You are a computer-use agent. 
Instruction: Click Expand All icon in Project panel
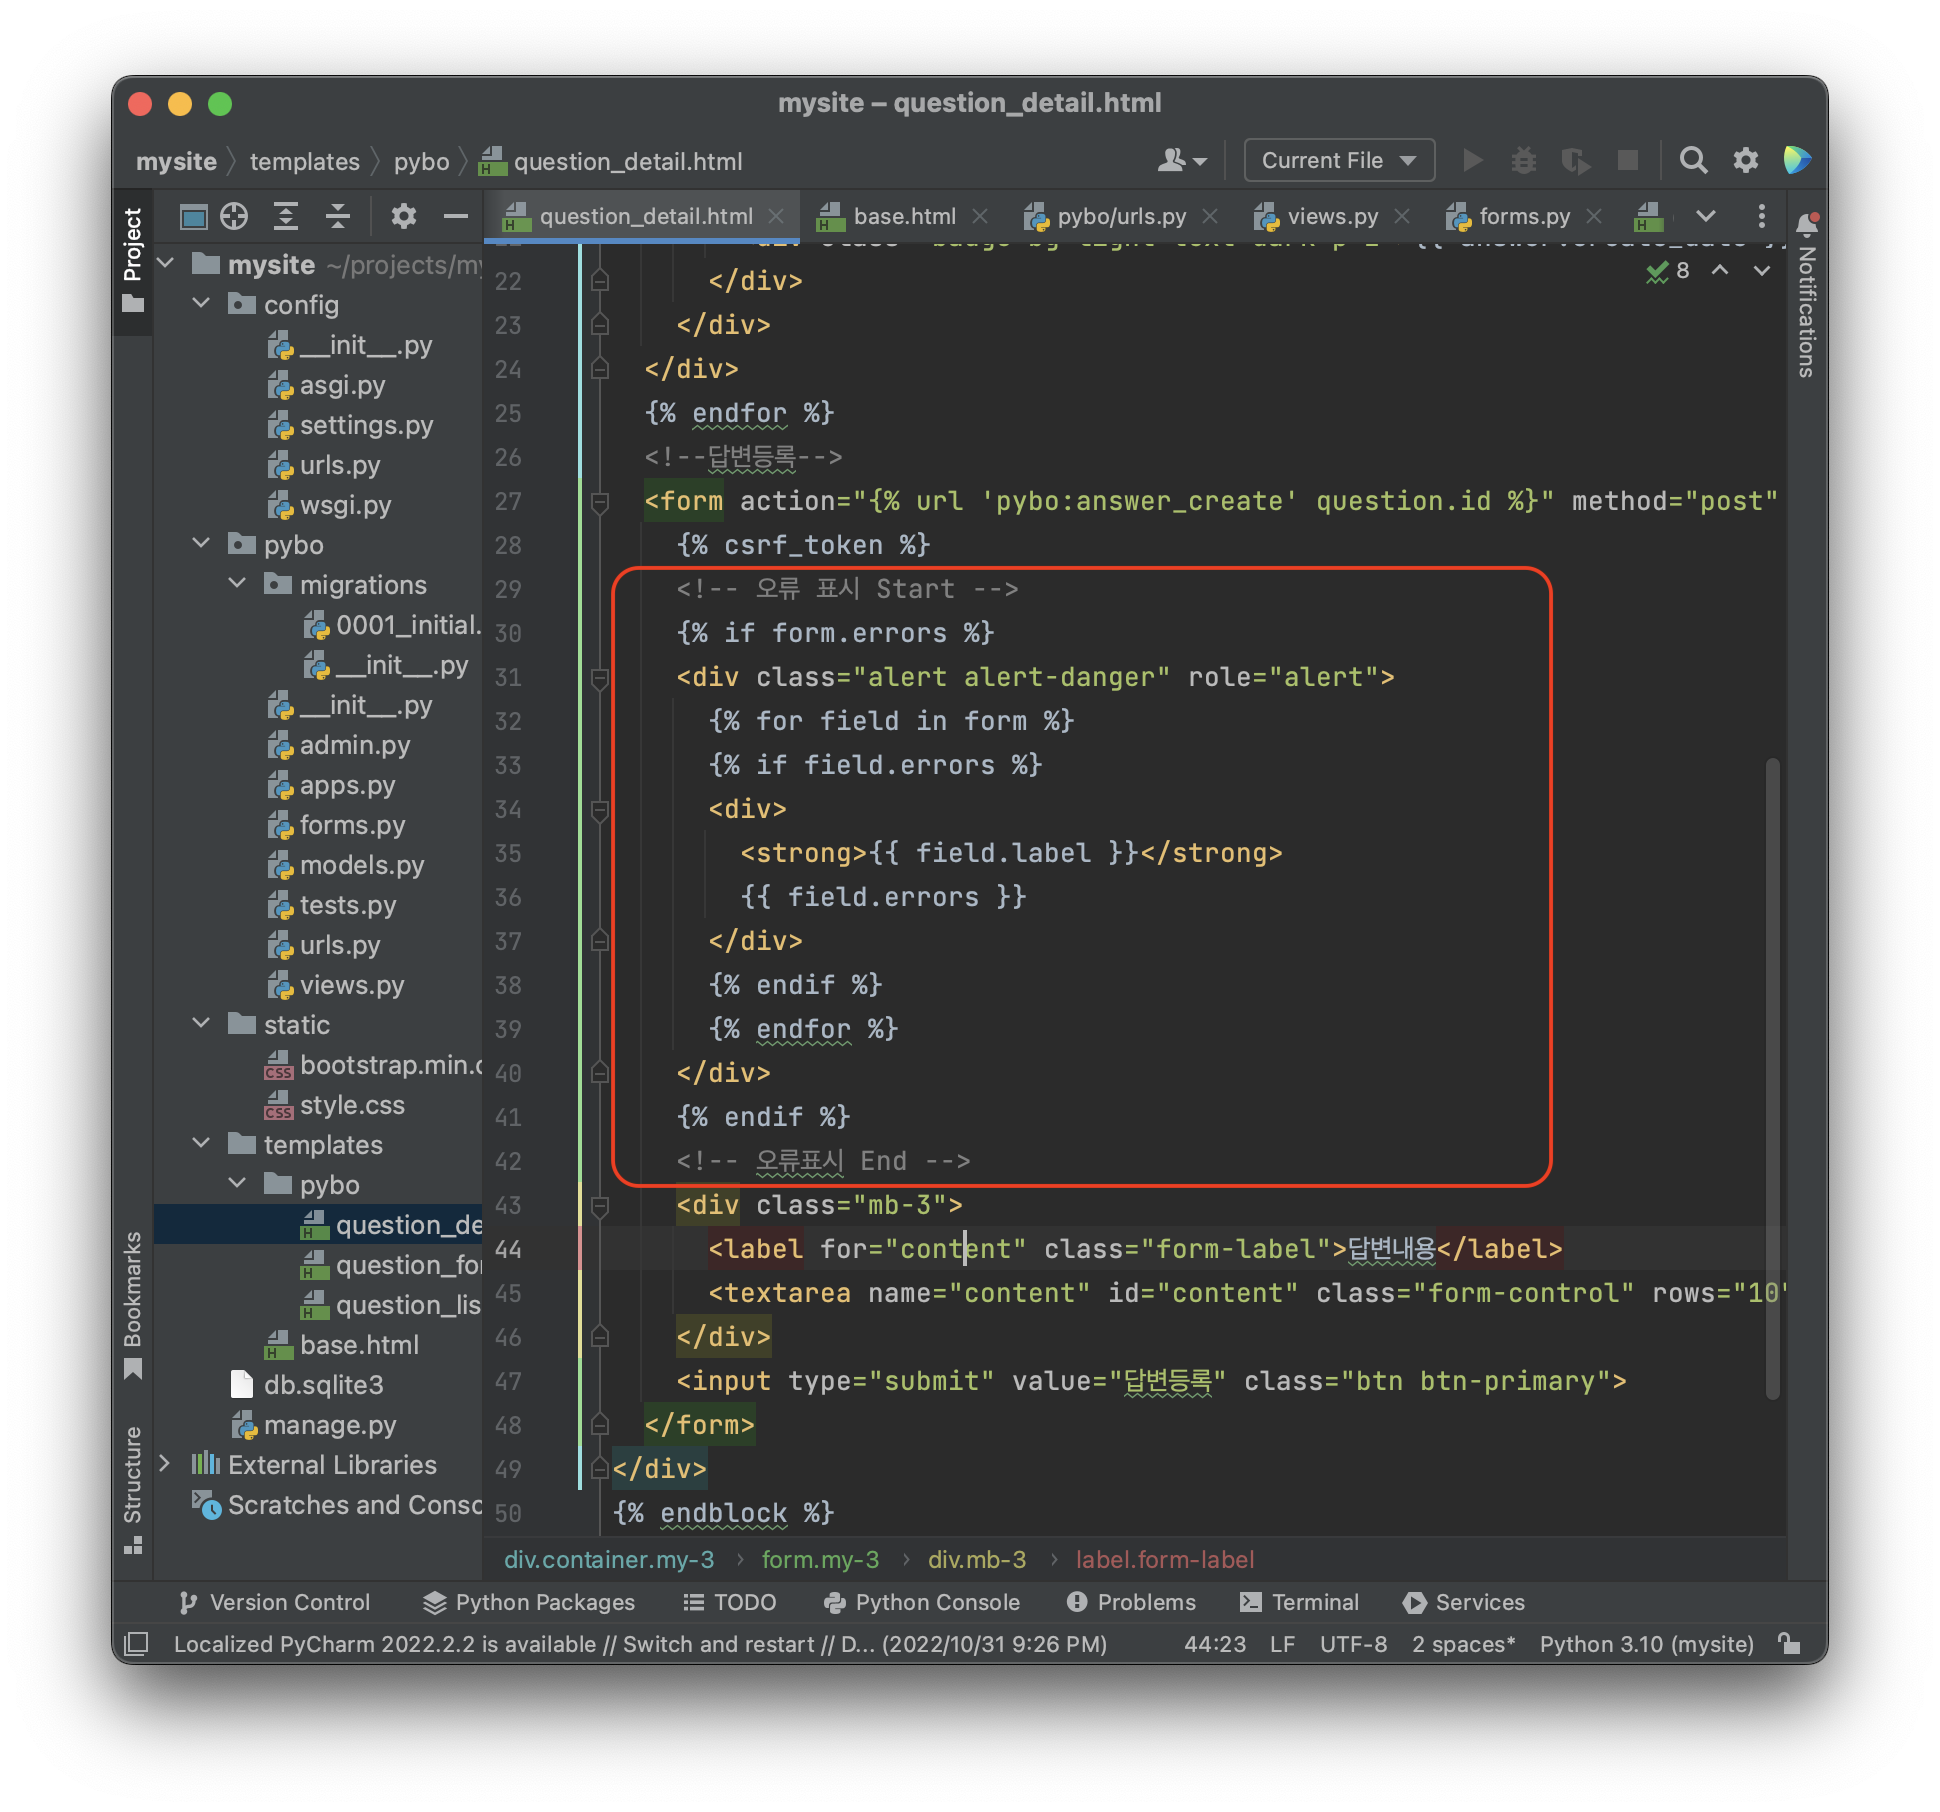tap(286, 216)
